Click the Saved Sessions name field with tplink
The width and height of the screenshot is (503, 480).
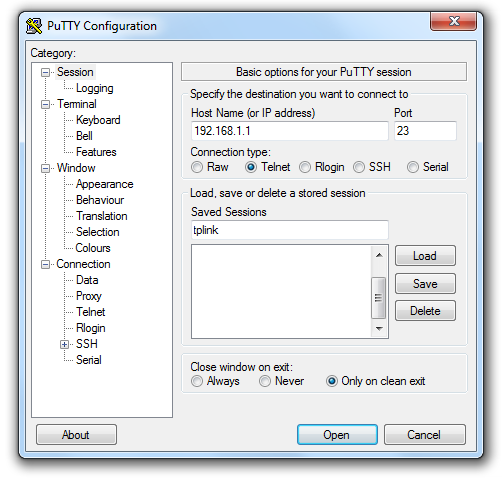[290, 230]
